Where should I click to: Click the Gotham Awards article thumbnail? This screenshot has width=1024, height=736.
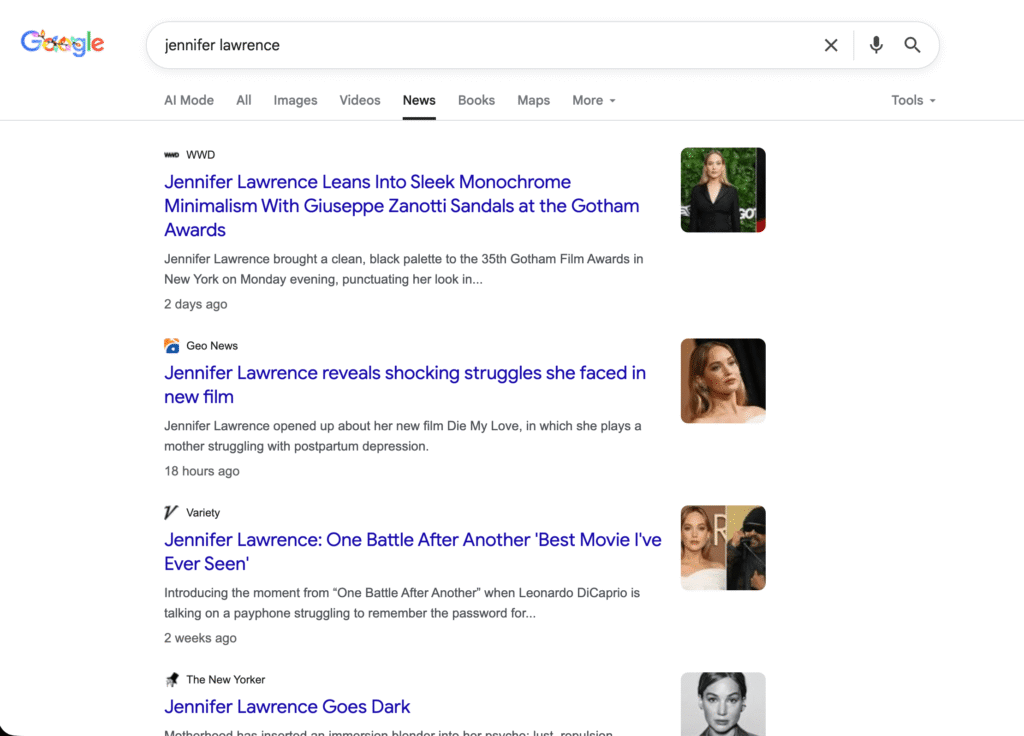(x=723, y=190)
